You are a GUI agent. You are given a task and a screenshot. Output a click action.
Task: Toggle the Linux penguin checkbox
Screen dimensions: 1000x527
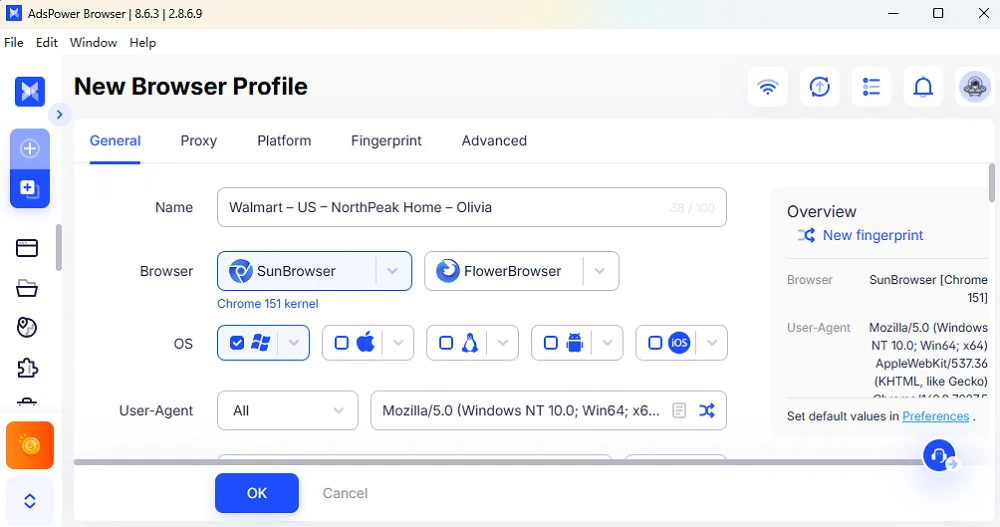click(x=446, y=343)
